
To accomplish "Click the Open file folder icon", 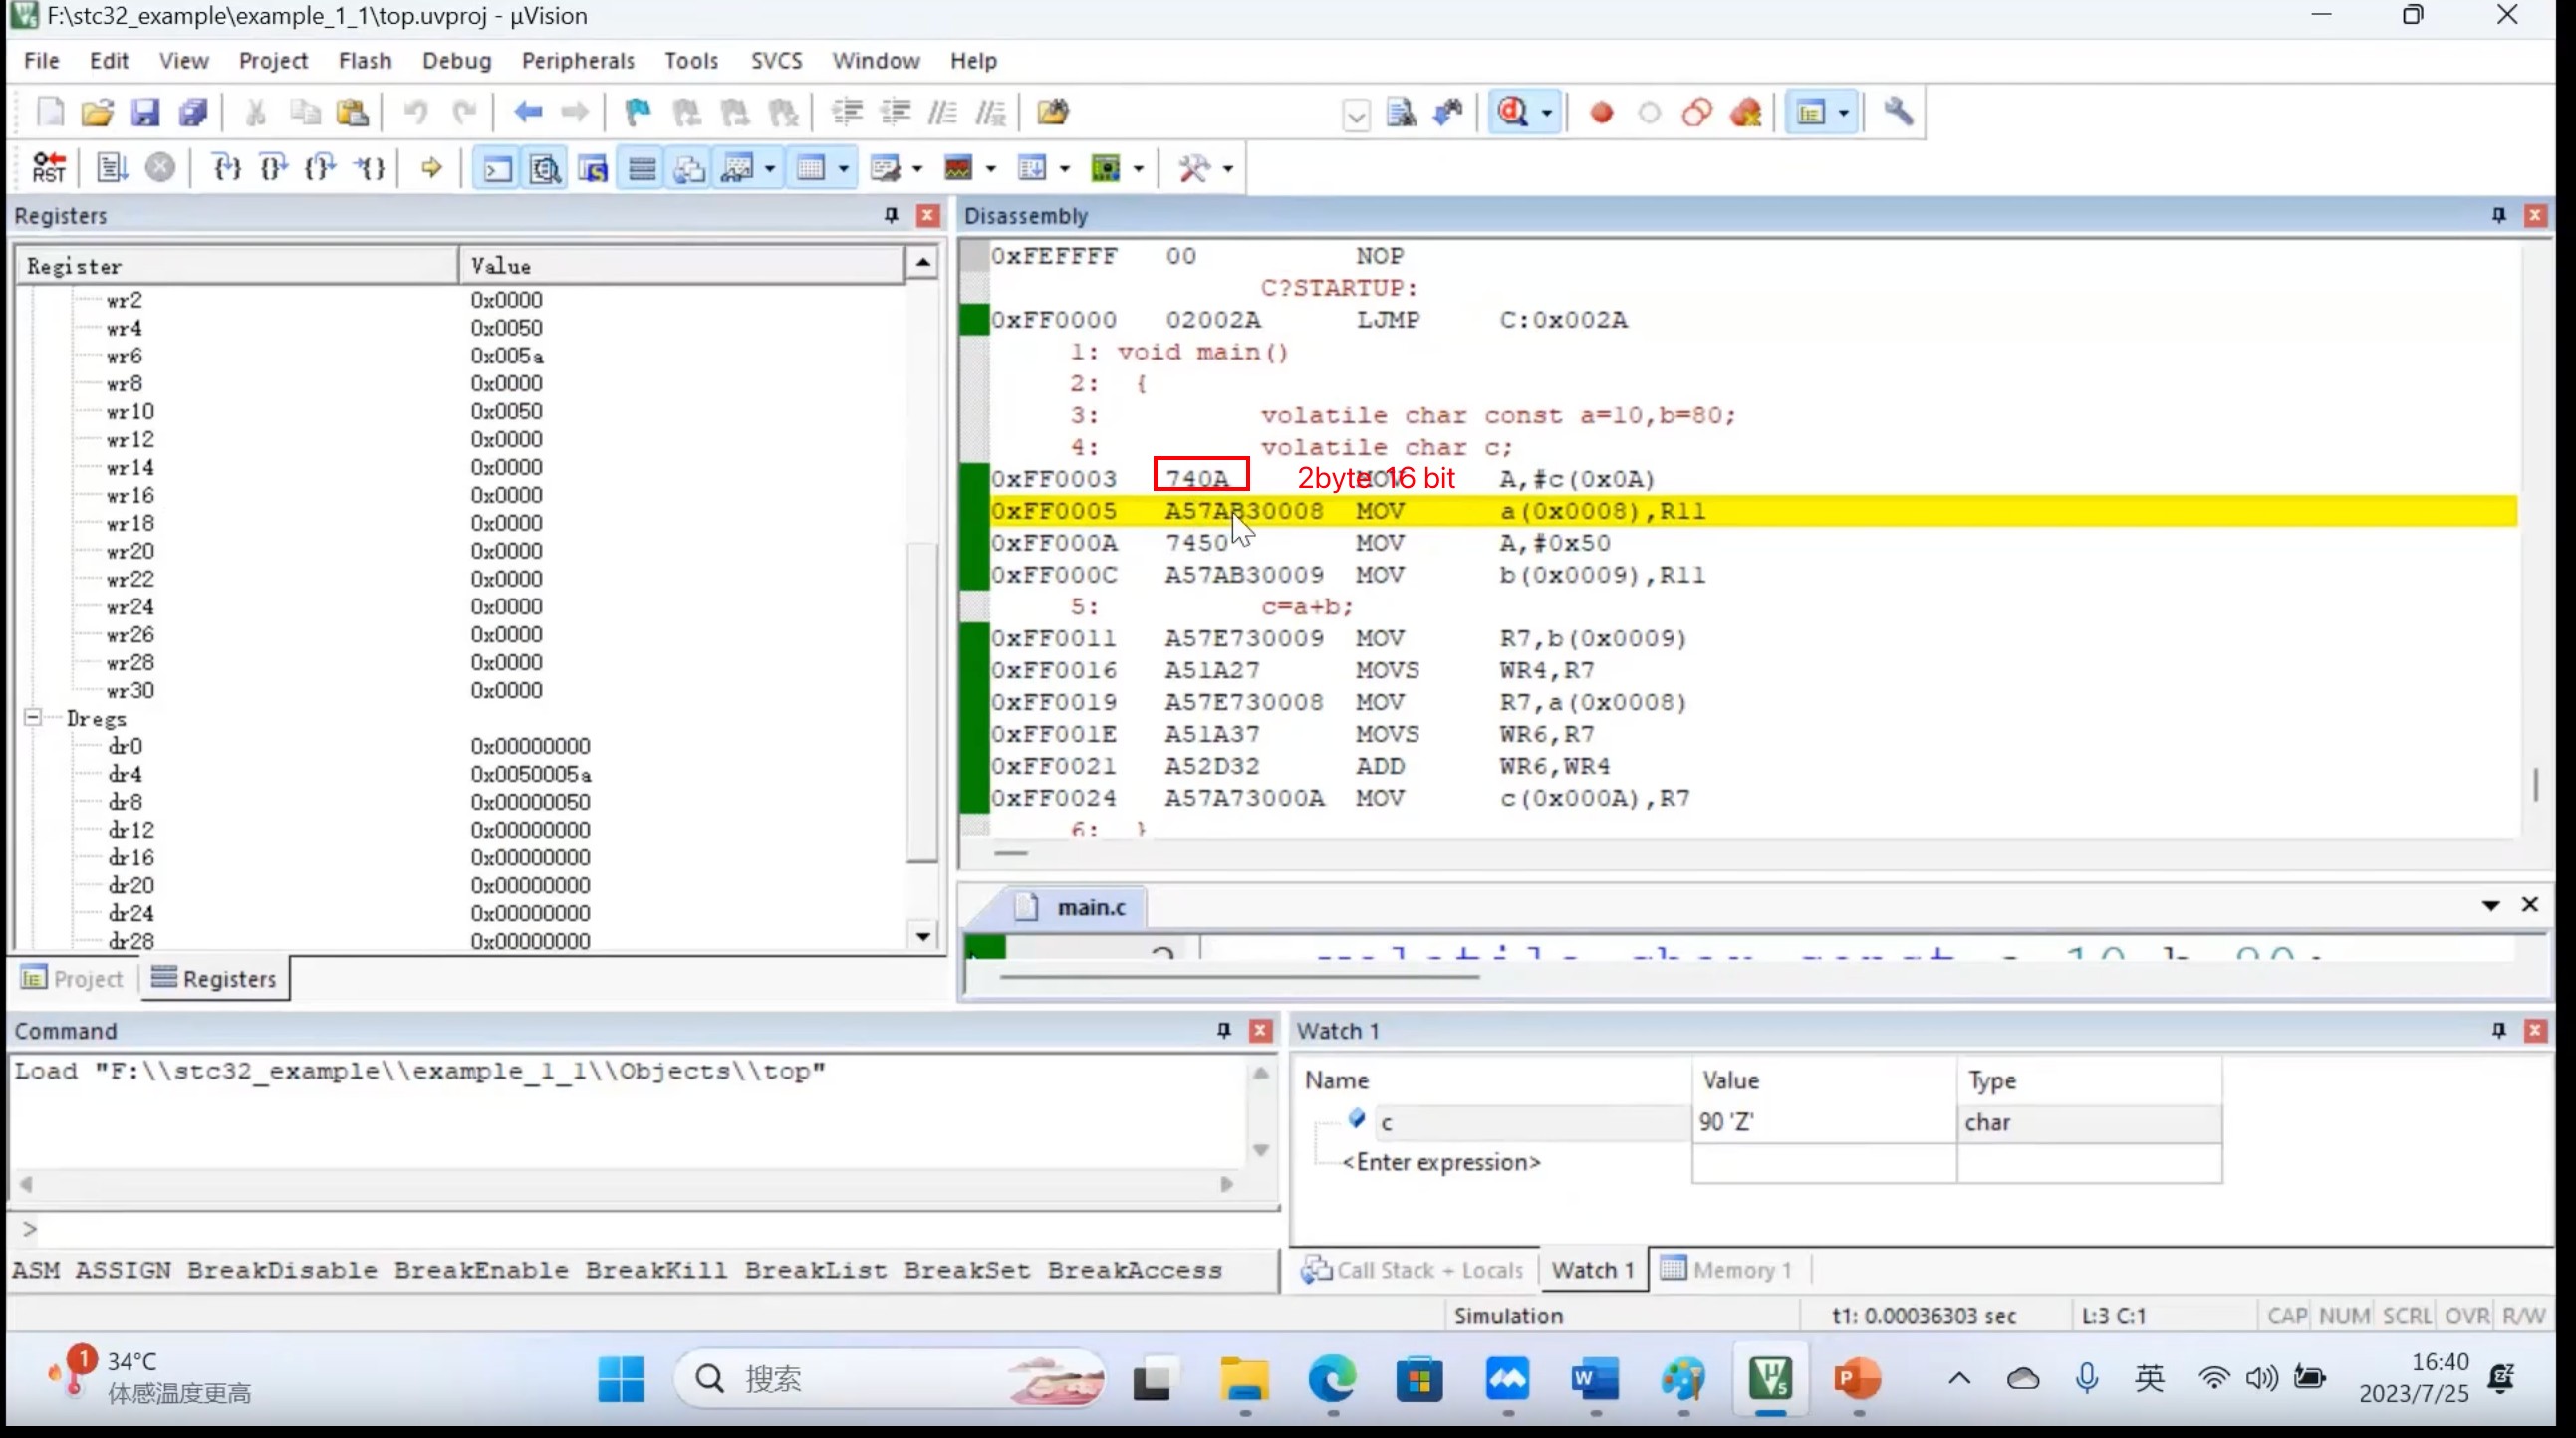I will click(x=97, y=112).
